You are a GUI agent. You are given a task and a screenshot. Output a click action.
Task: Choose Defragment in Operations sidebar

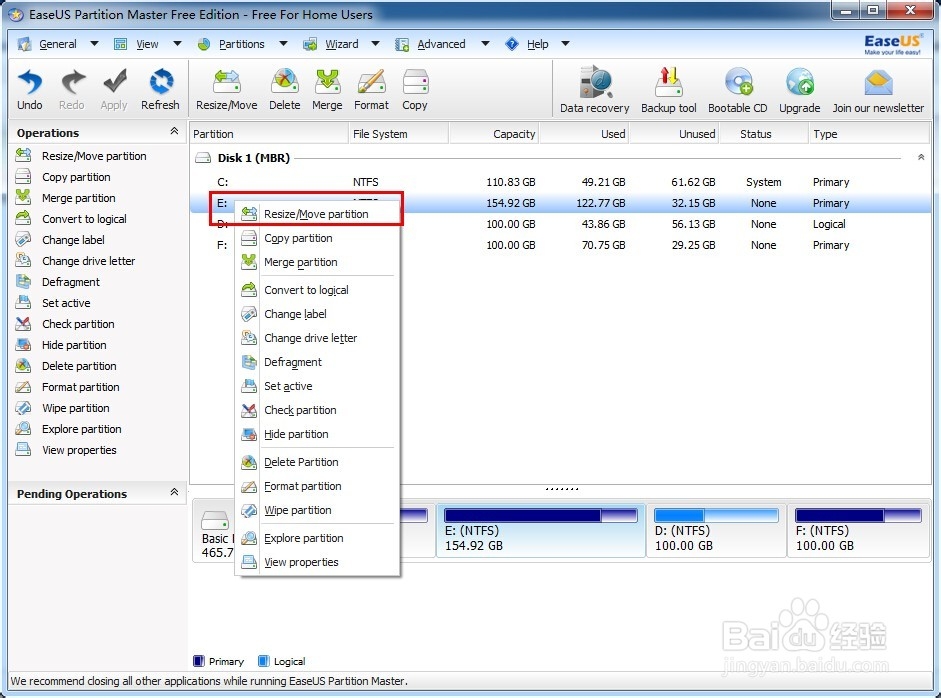(x=71, y=282)
